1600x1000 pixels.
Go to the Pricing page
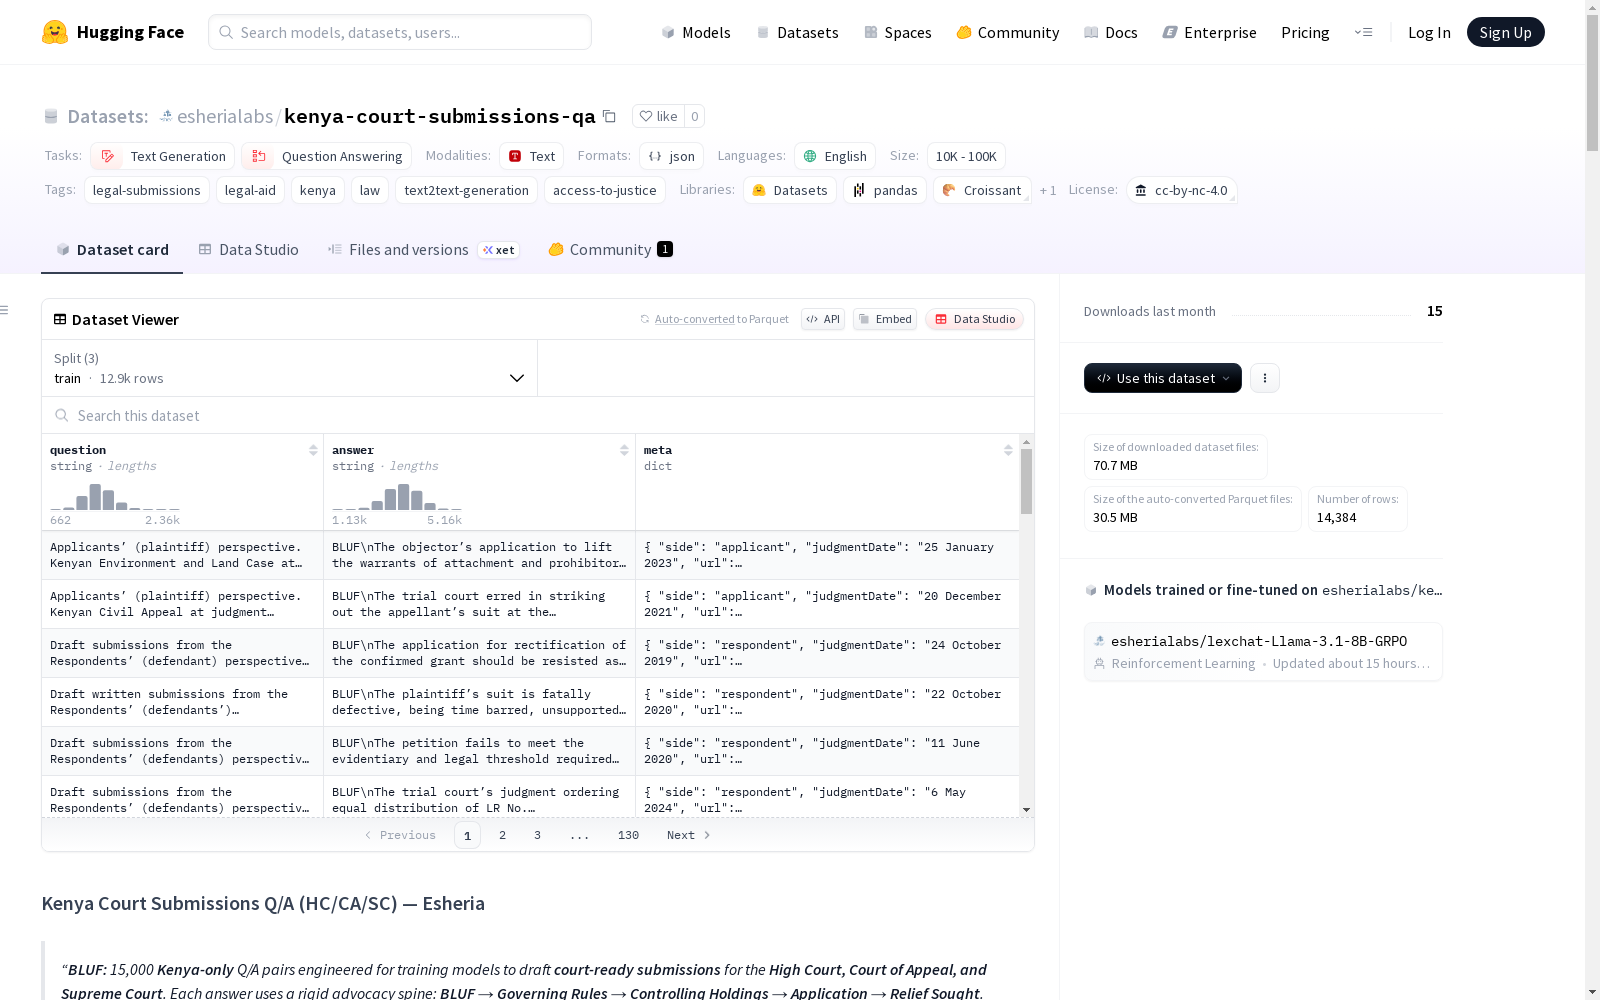[1305, 32]
